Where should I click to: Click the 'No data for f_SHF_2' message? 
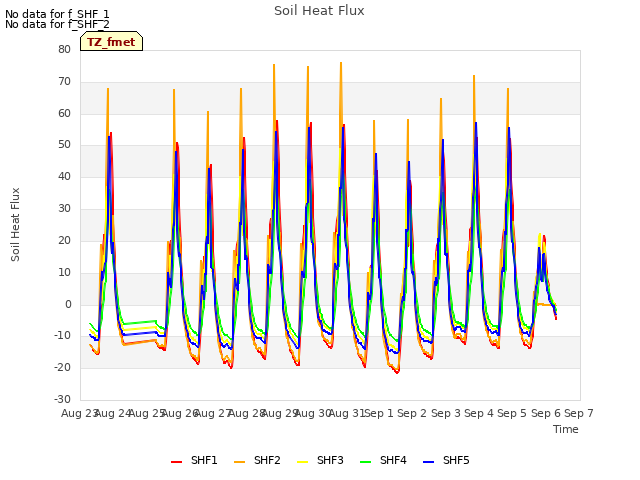[57, 24]
